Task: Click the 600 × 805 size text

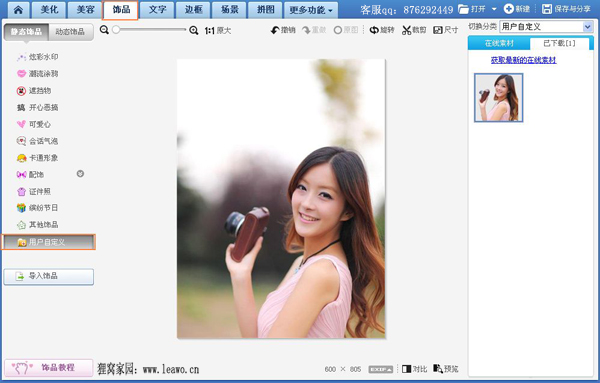Action: (x=343, y=369)
